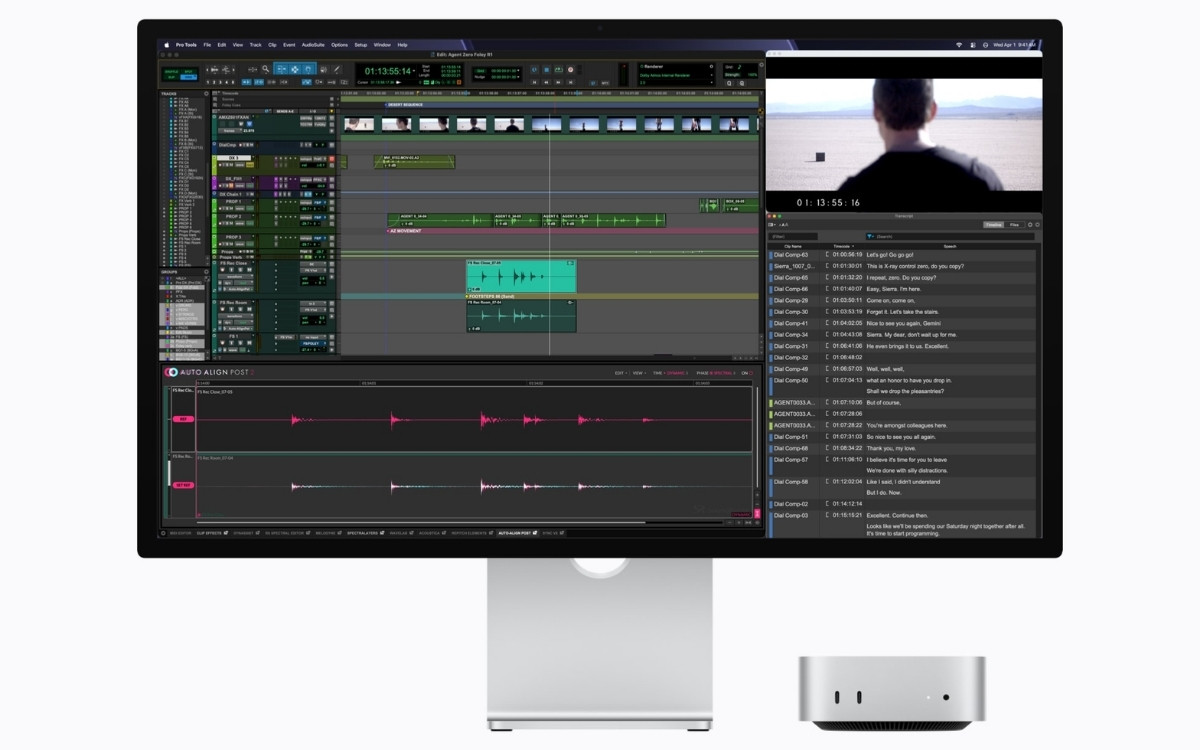The width and height of the screenshot is (1200, 750).
Task: Click the date and time in menu bar
Action: pos(1015,45)
